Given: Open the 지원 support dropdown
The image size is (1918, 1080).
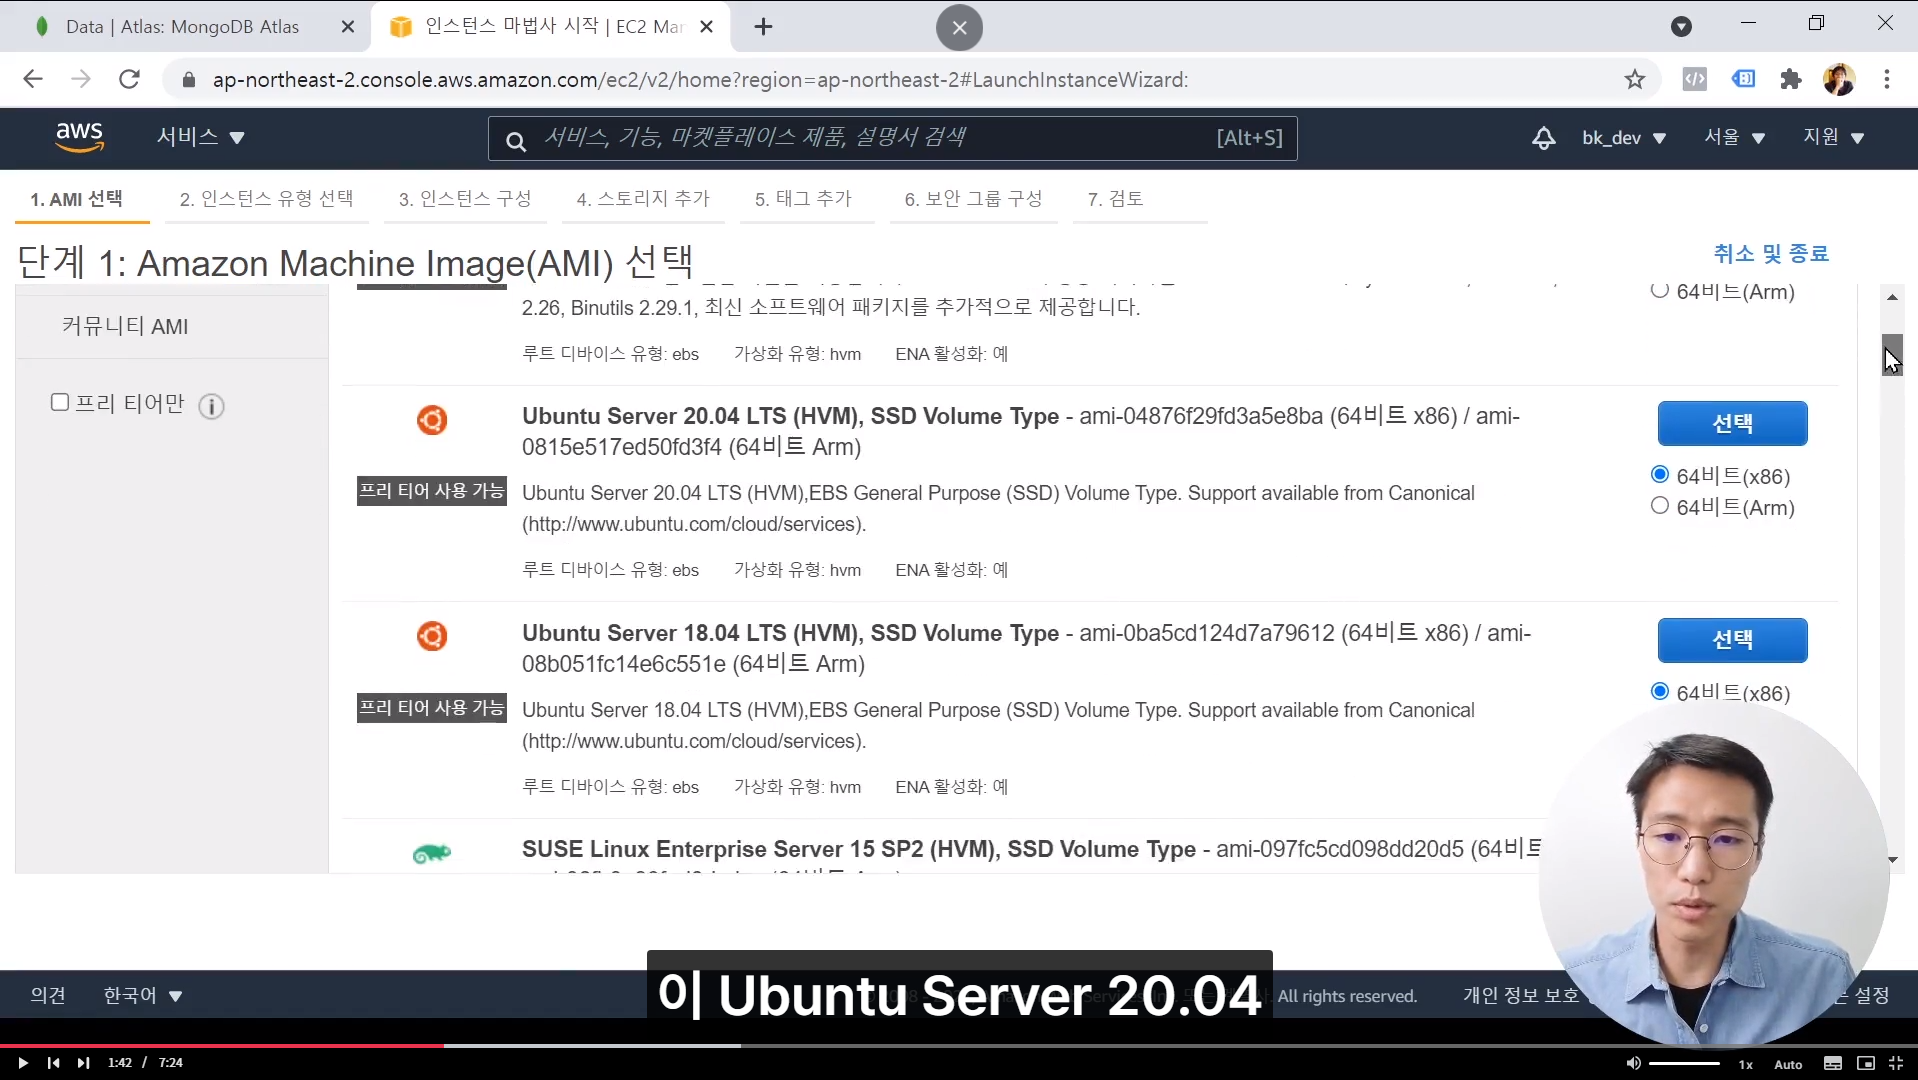Looking at the screenshot, I should [1834, 137].
